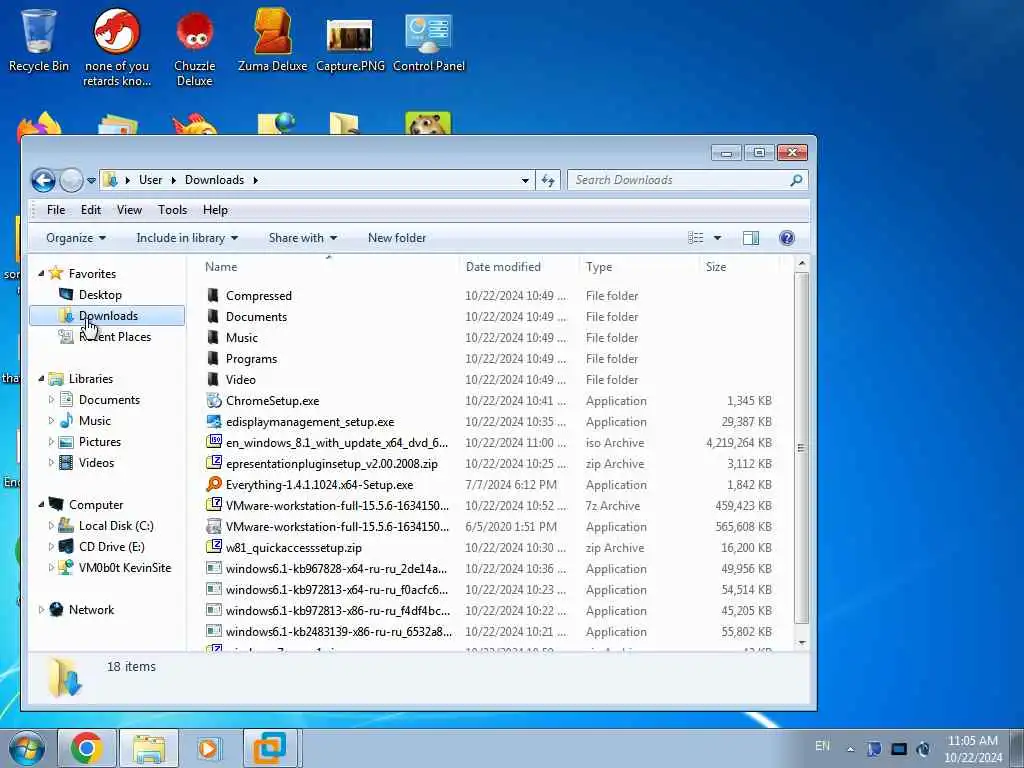1024x768 pixels.
Task: Collapse the Computer group
Action: (41, 504)
